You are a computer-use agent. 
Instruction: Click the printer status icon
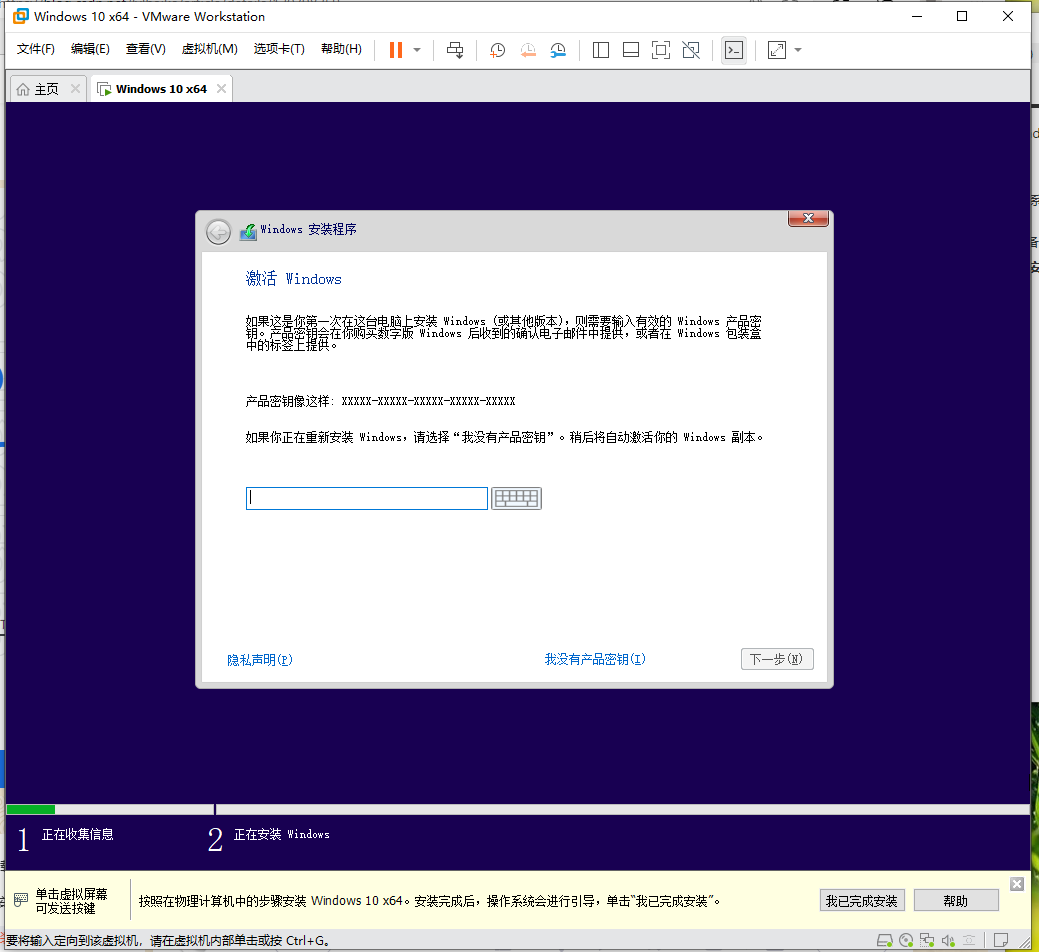pyautogui.click(x=969, y=940)
